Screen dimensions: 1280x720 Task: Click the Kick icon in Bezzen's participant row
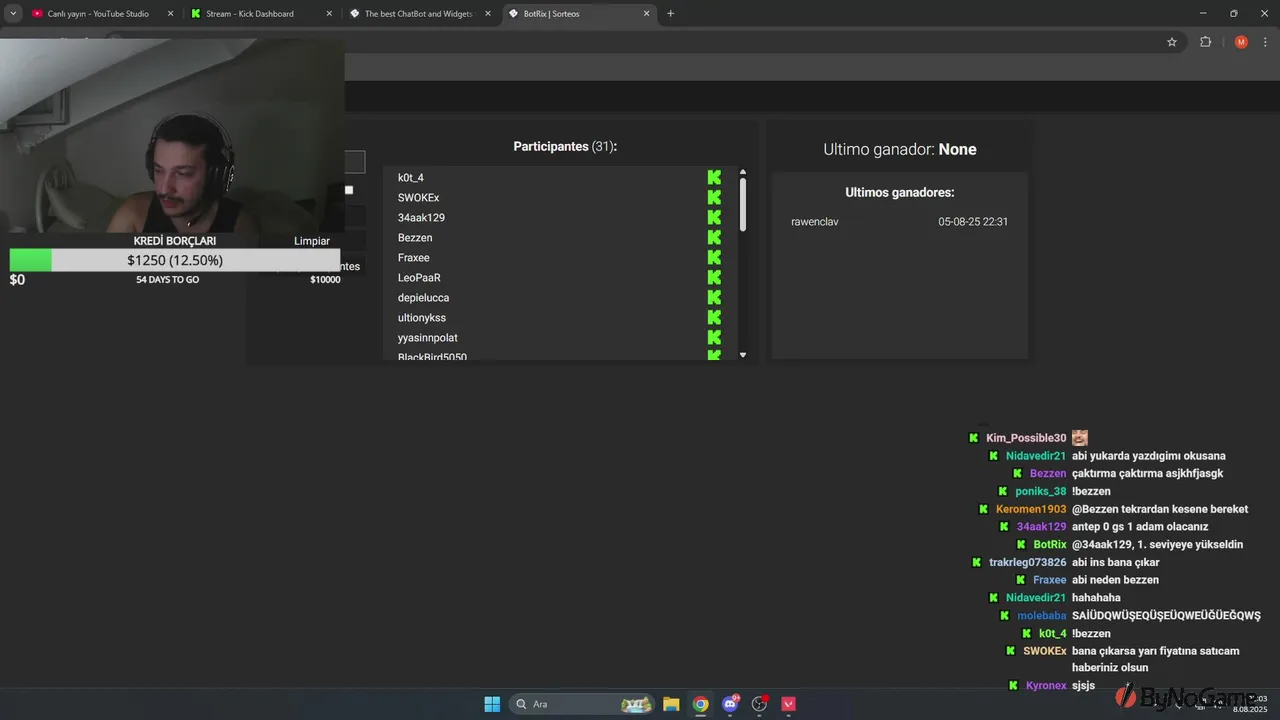[x=714, y=237]
